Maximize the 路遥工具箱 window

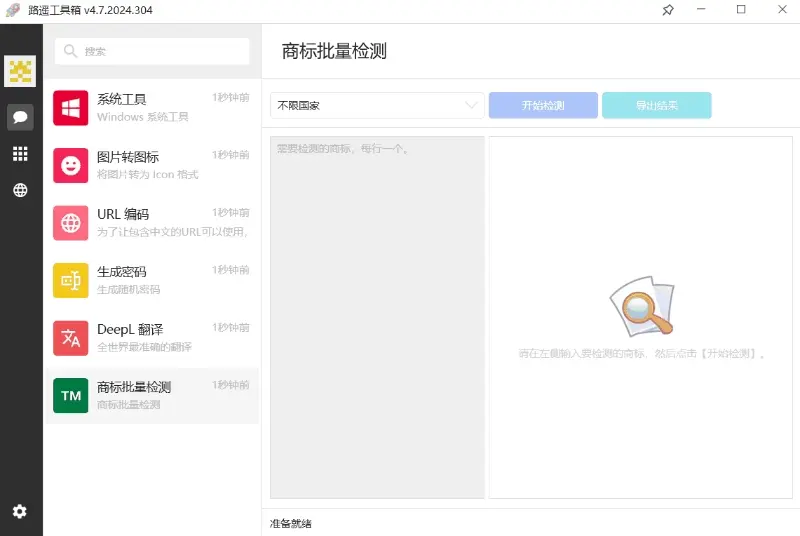click(x=741, y=9)
